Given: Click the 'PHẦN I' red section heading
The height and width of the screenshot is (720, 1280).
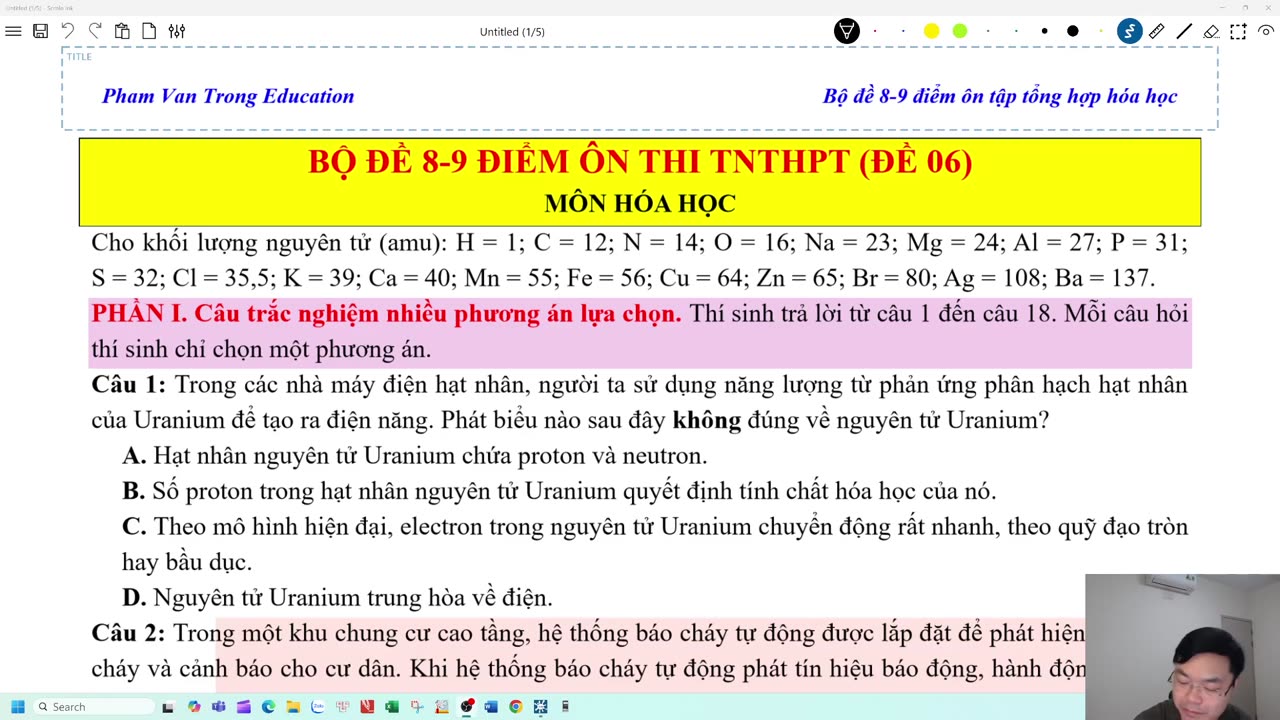Looking at the screenshot, I should (x=386, y=314).
